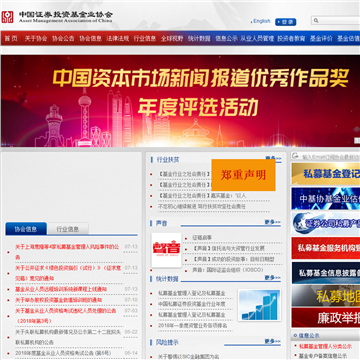Open 不忘初心继续前进 poverty relief article

202,206
